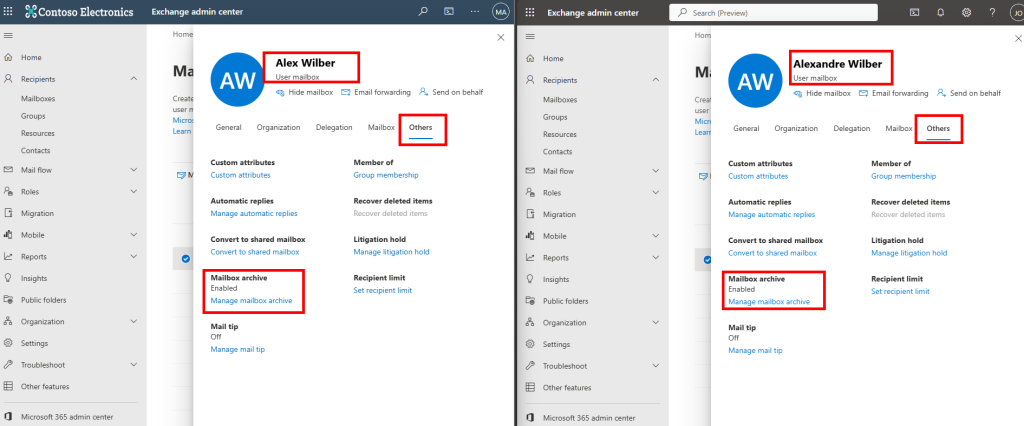
Task: Expand Mobile in Contoso window sidebar
Action: 134,235
